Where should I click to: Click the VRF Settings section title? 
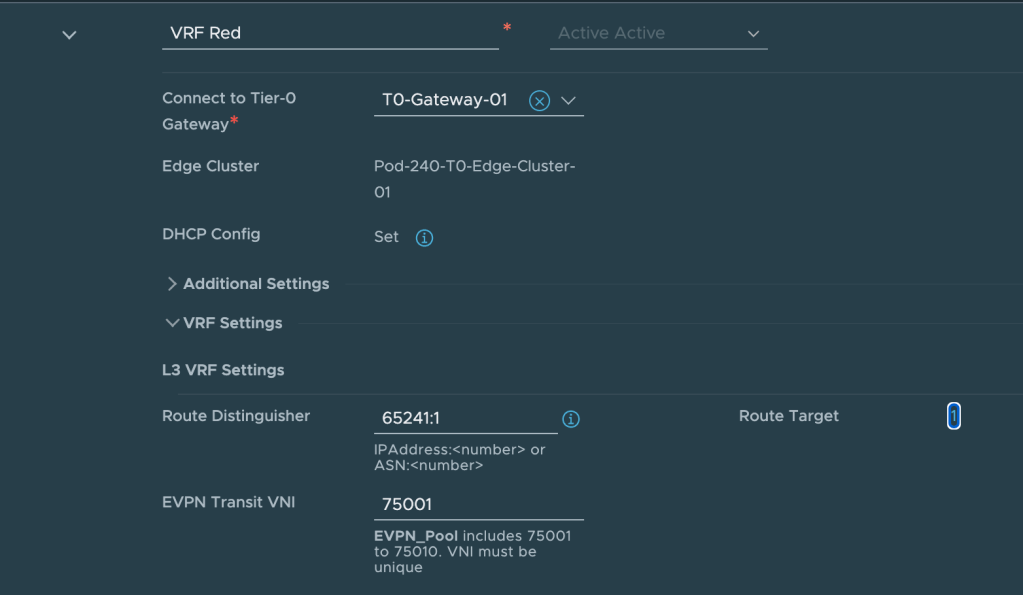pos(233,323)
